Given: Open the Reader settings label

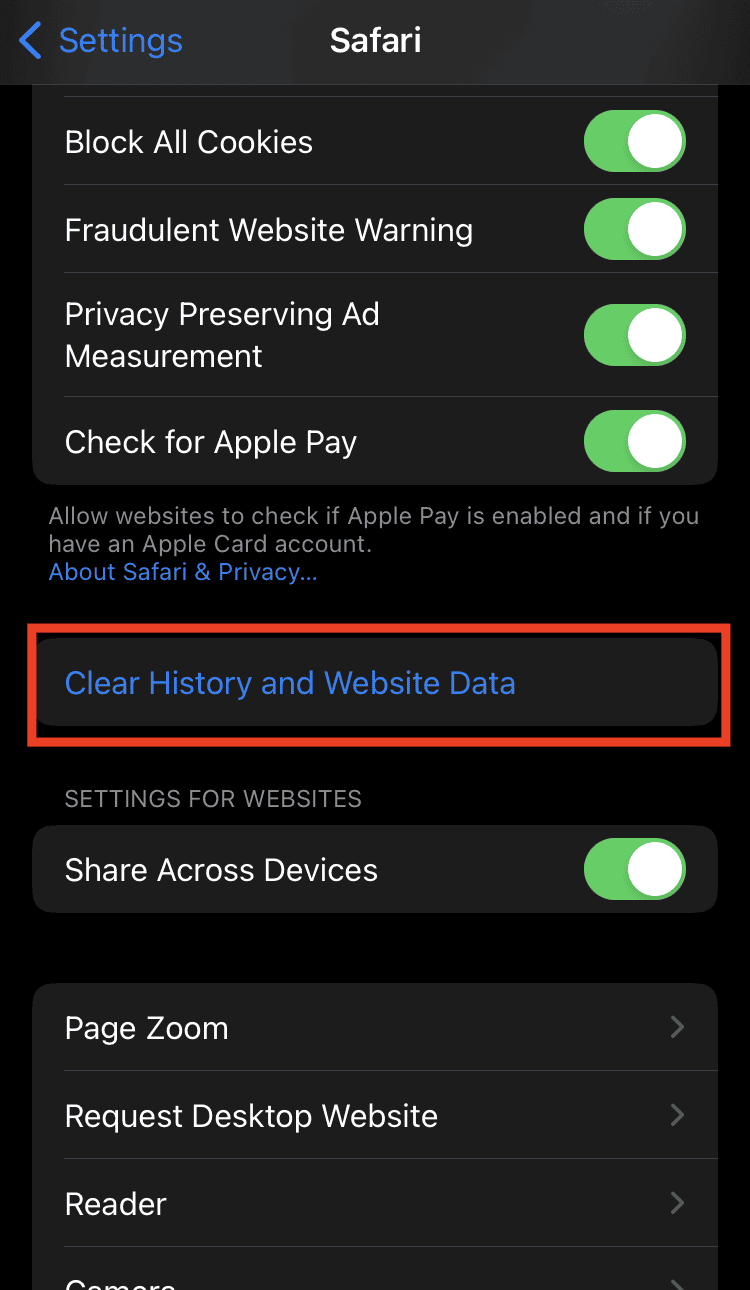Looking at the screenshot, I should pos(116,1204).
